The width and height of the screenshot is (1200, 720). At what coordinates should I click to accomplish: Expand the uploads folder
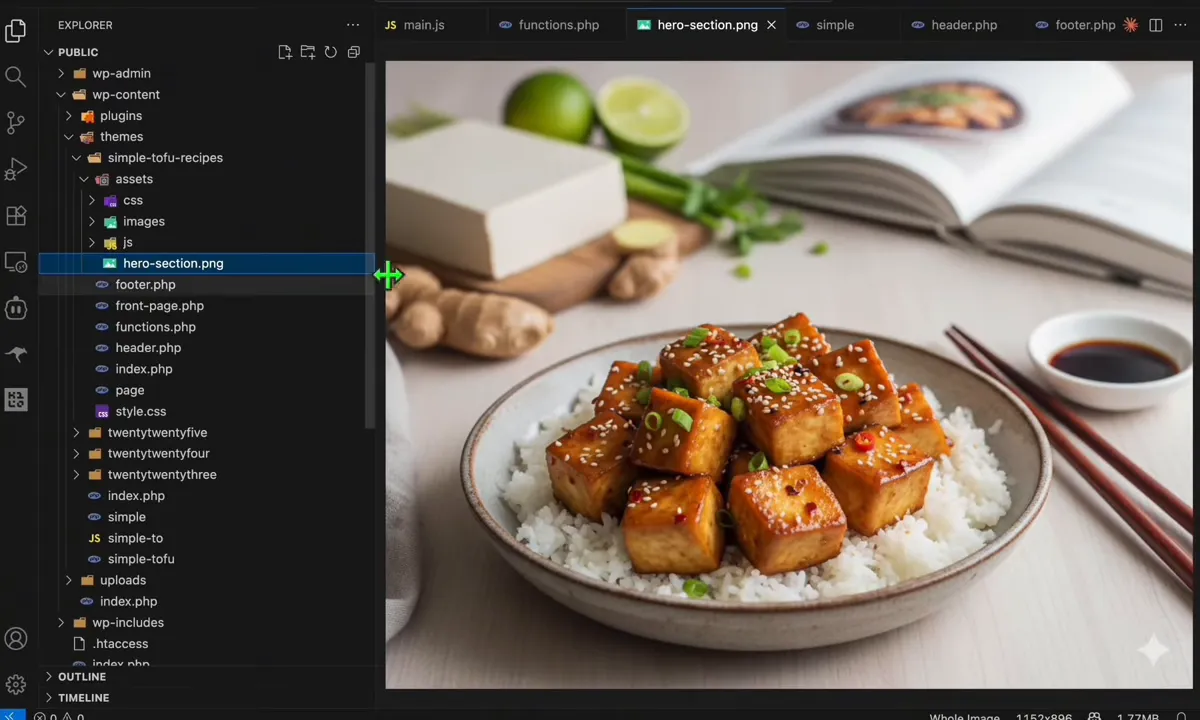(x=69, y=580)
